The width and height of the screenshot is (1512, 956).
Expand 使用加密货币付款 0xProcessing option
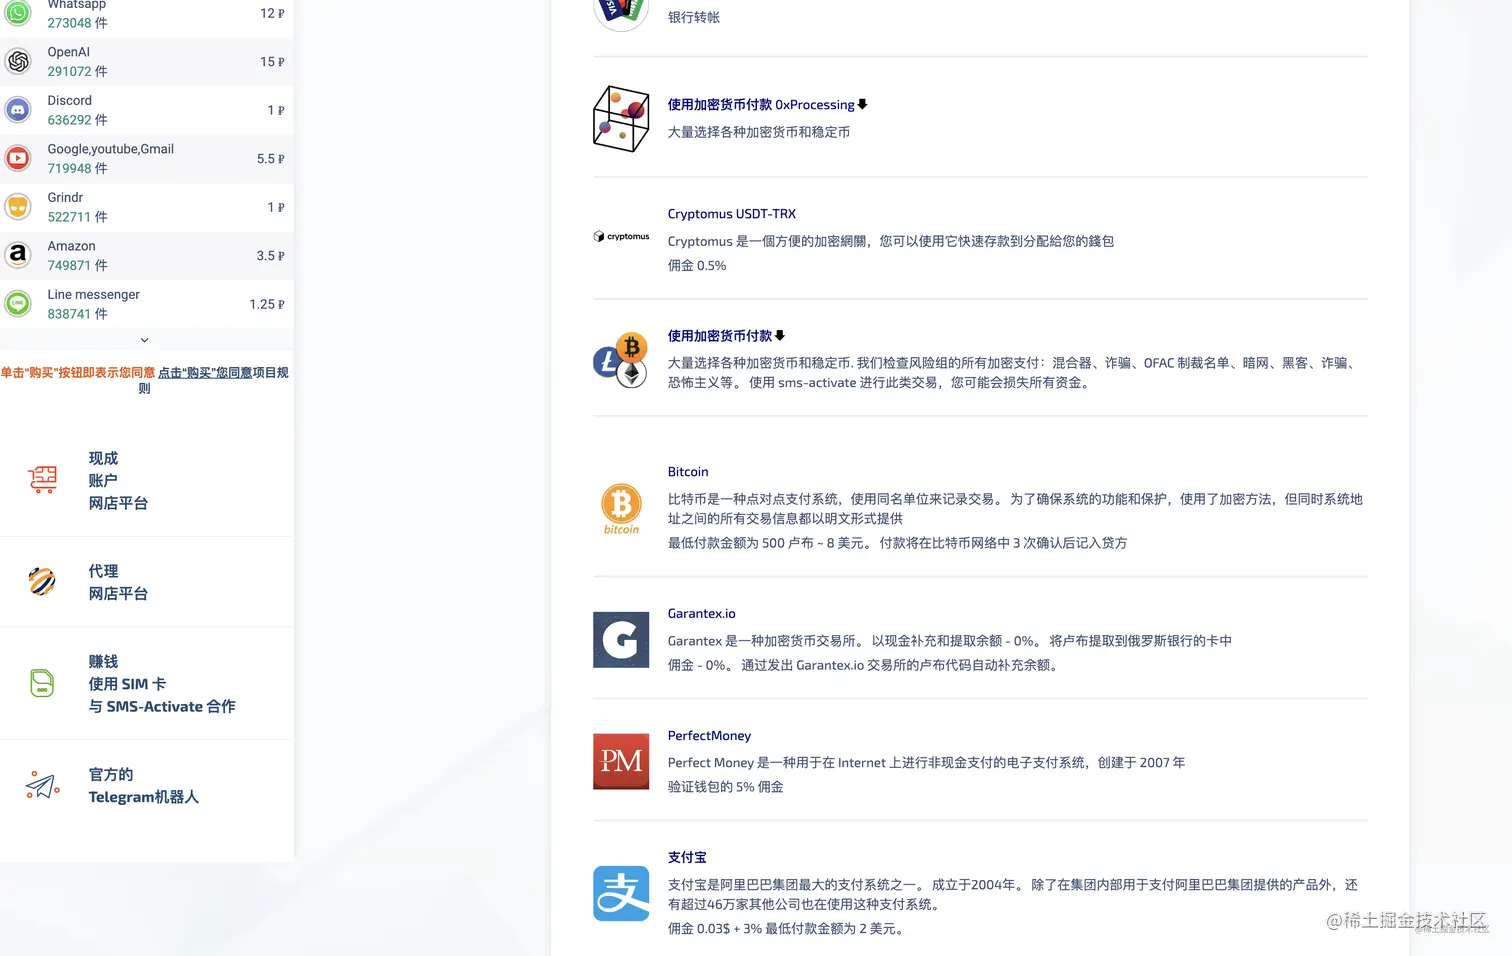767,104
